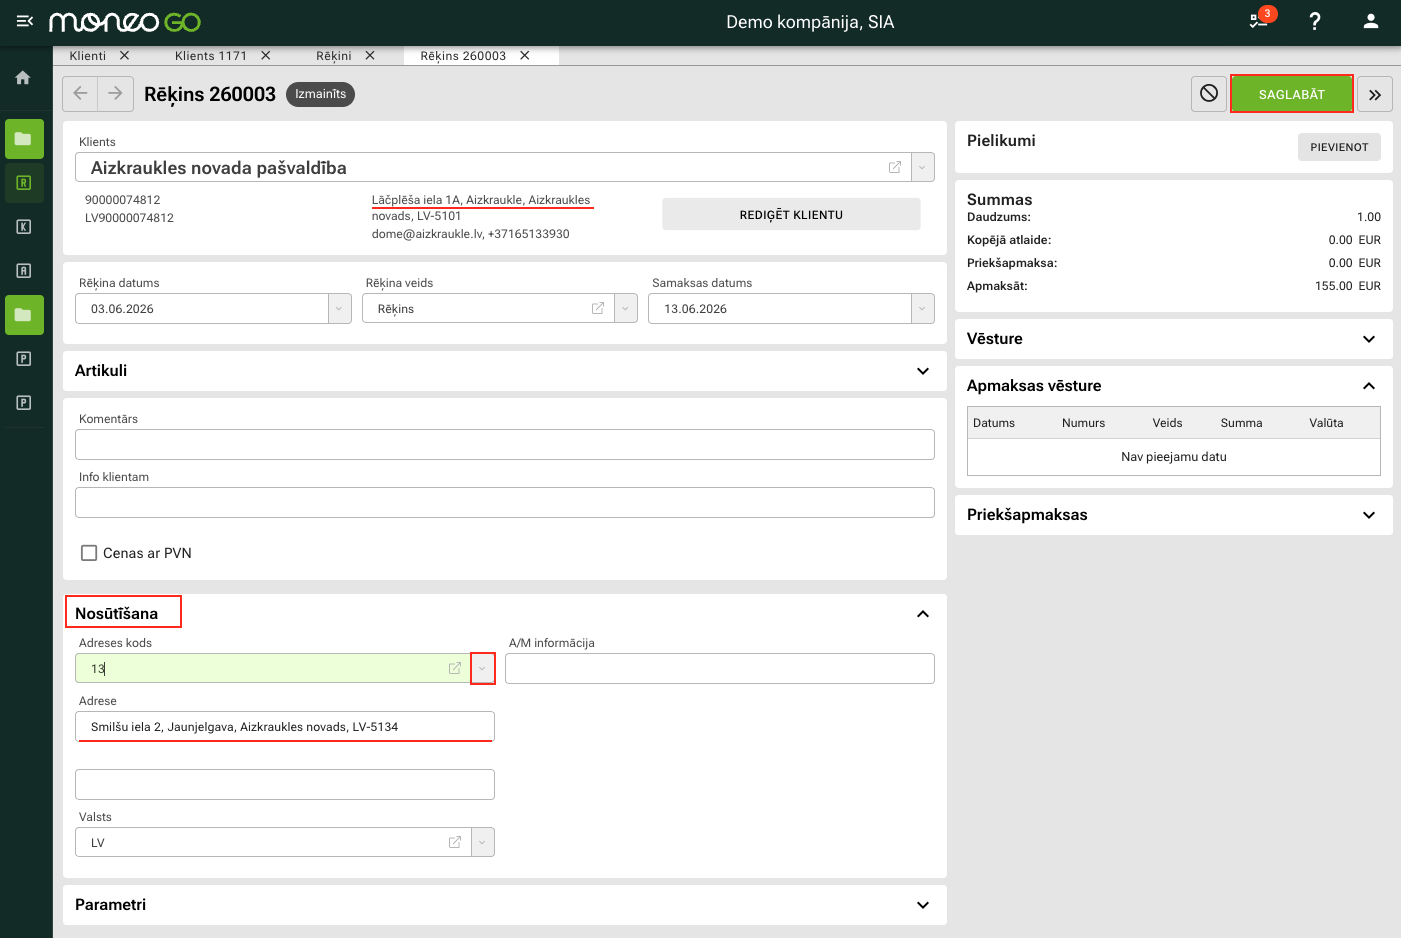Open the A sidebar icon

pos(24,271)
